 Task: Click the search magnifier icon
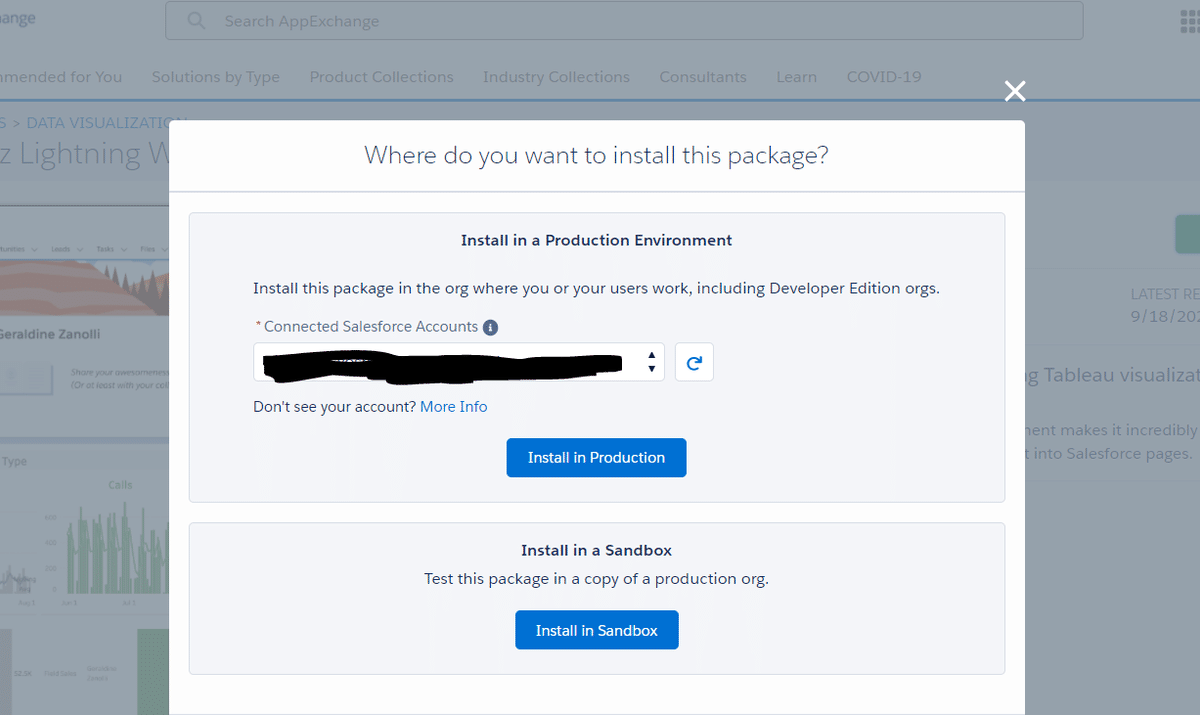click(x=196, y=20)
